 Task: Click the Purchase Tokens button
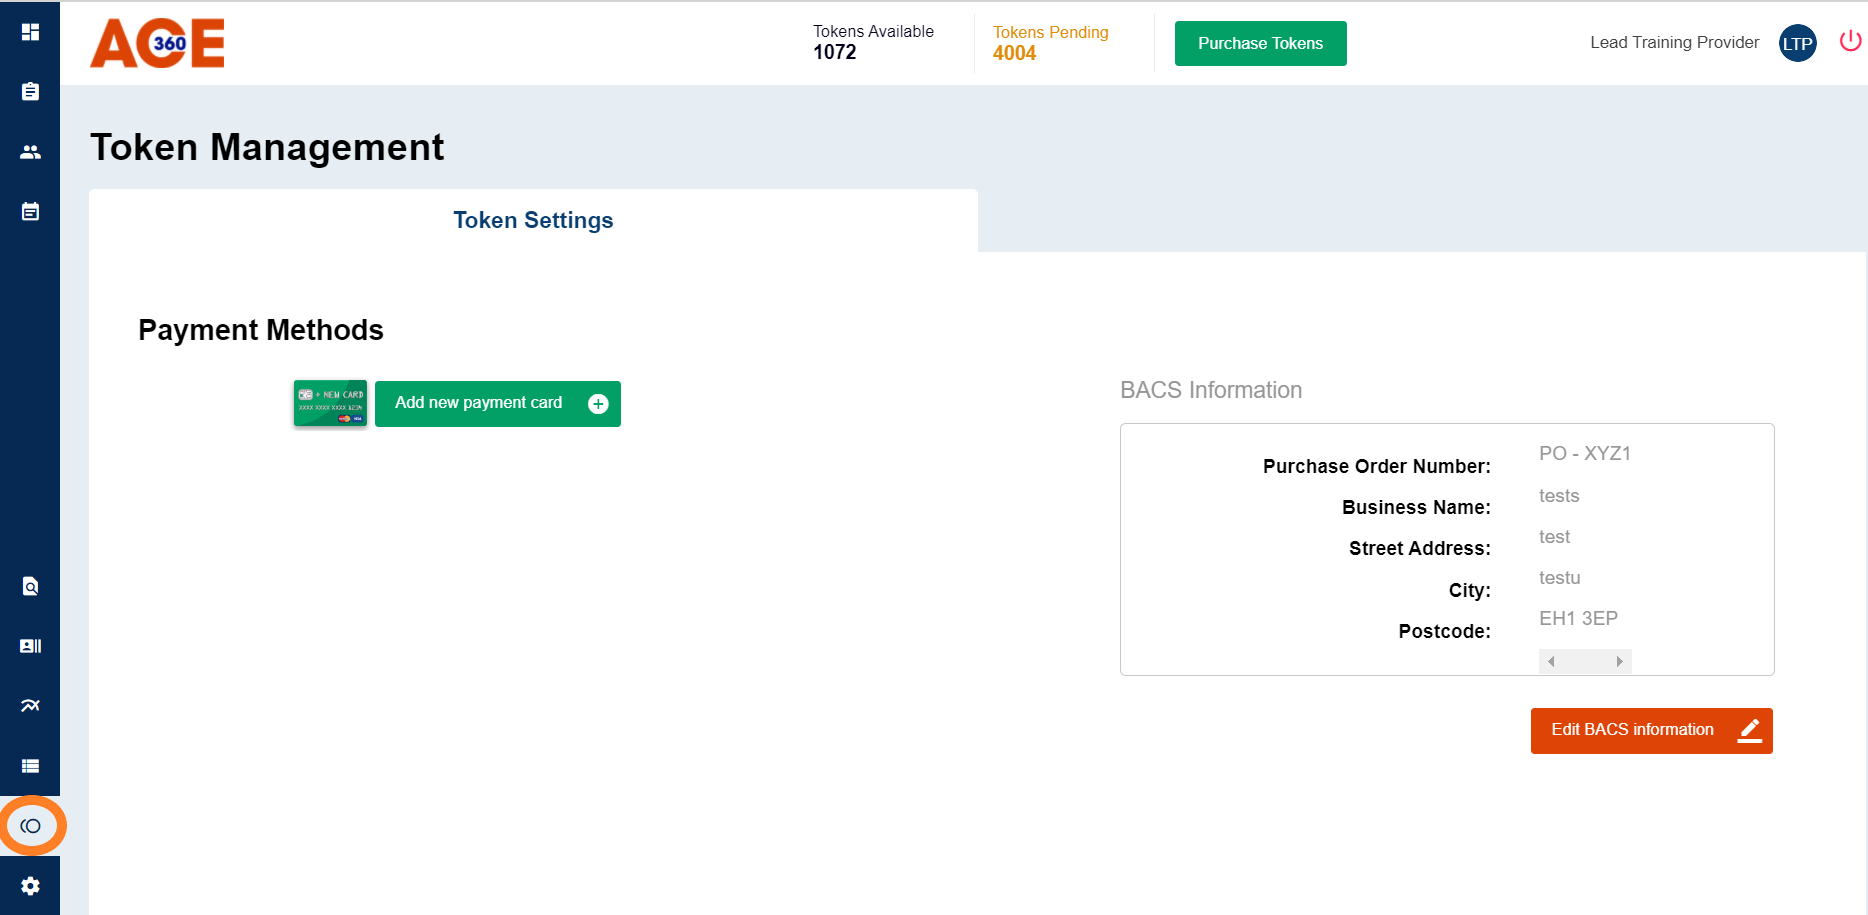click(1260, 43)
